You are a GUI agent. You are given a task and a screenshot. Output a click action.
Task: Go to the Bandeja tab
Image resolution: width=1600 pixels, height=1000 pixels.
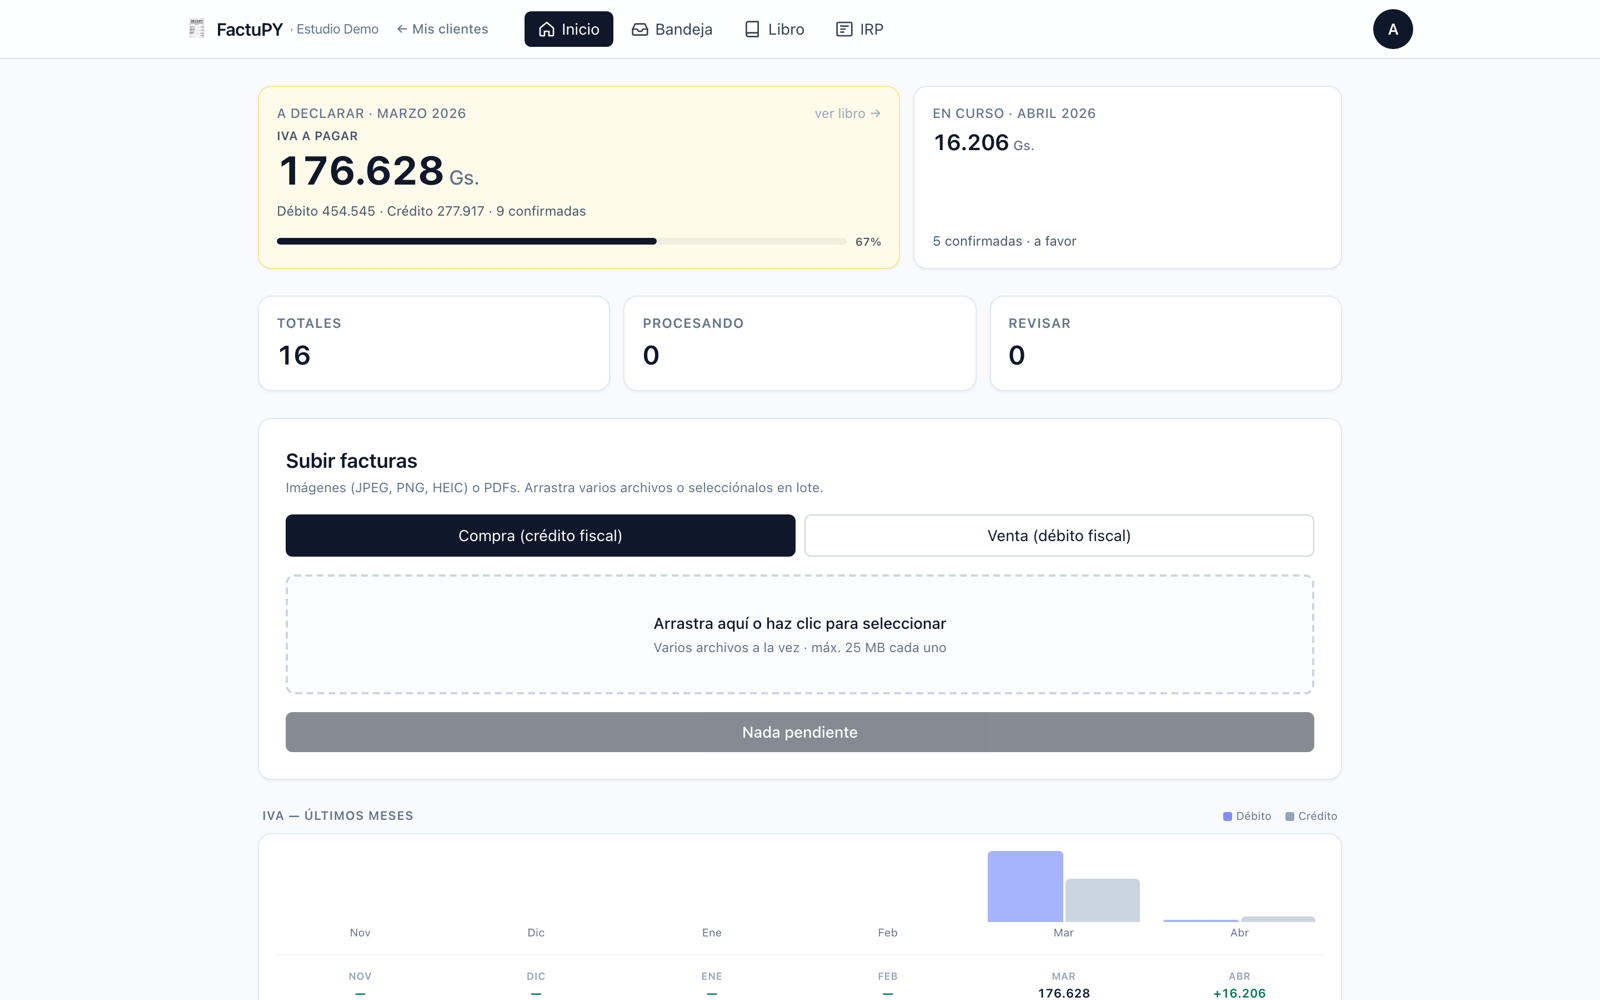[x=672, y=29]
